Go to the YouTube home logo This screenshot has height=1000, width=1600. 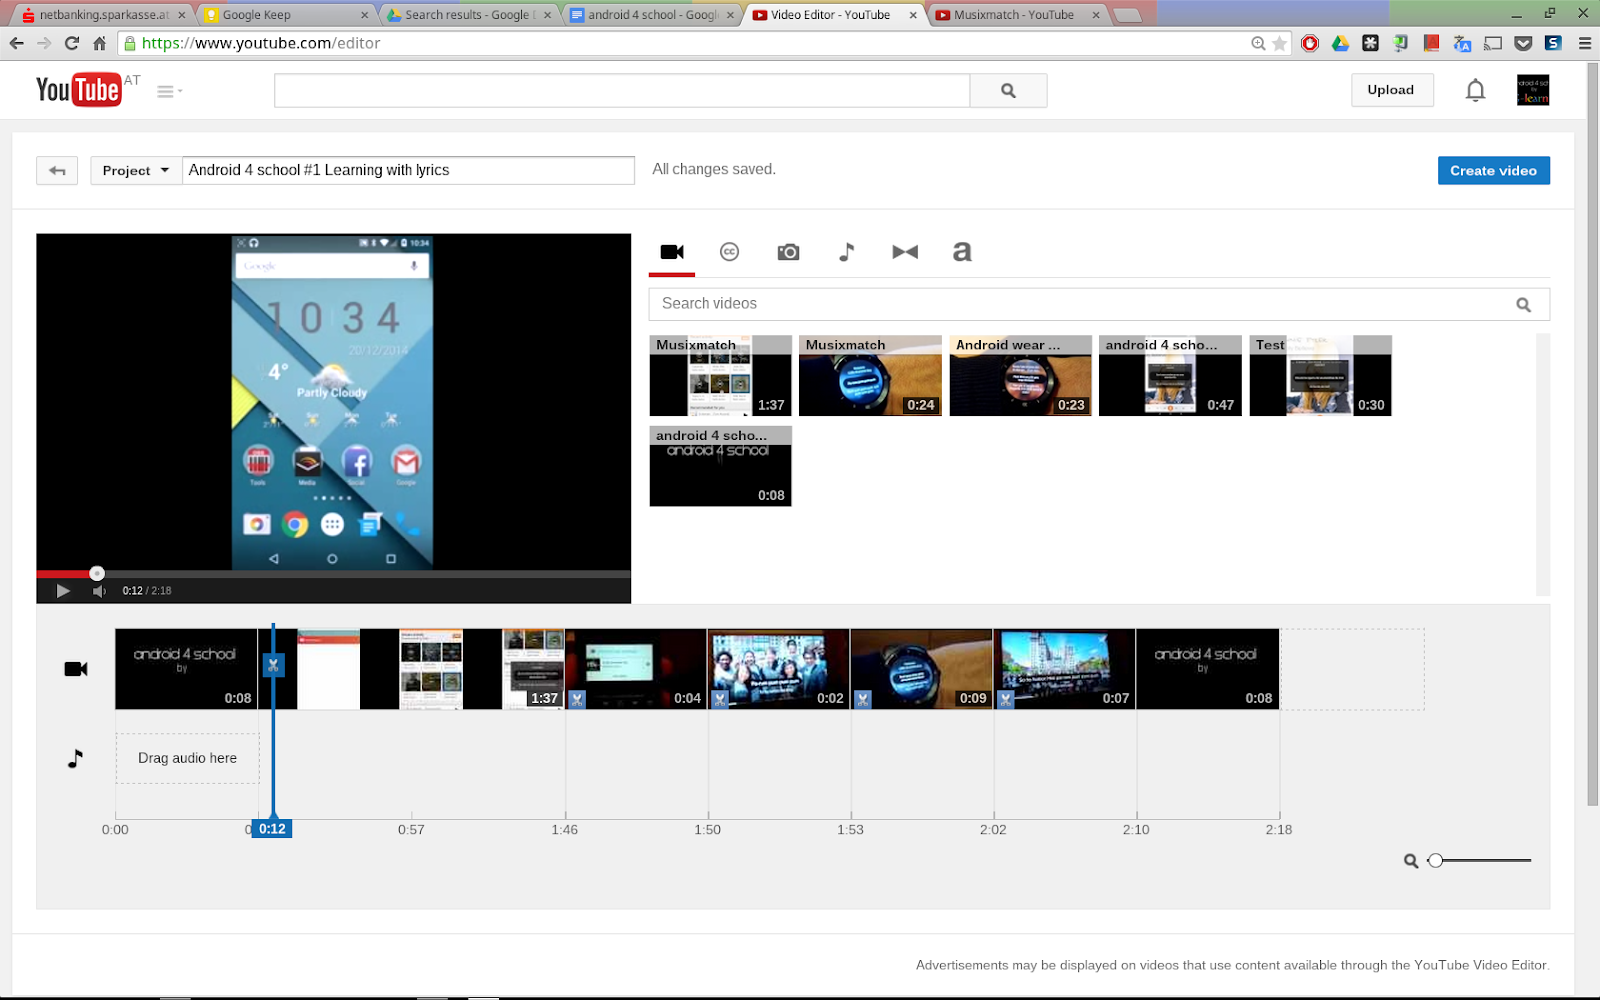79,90
